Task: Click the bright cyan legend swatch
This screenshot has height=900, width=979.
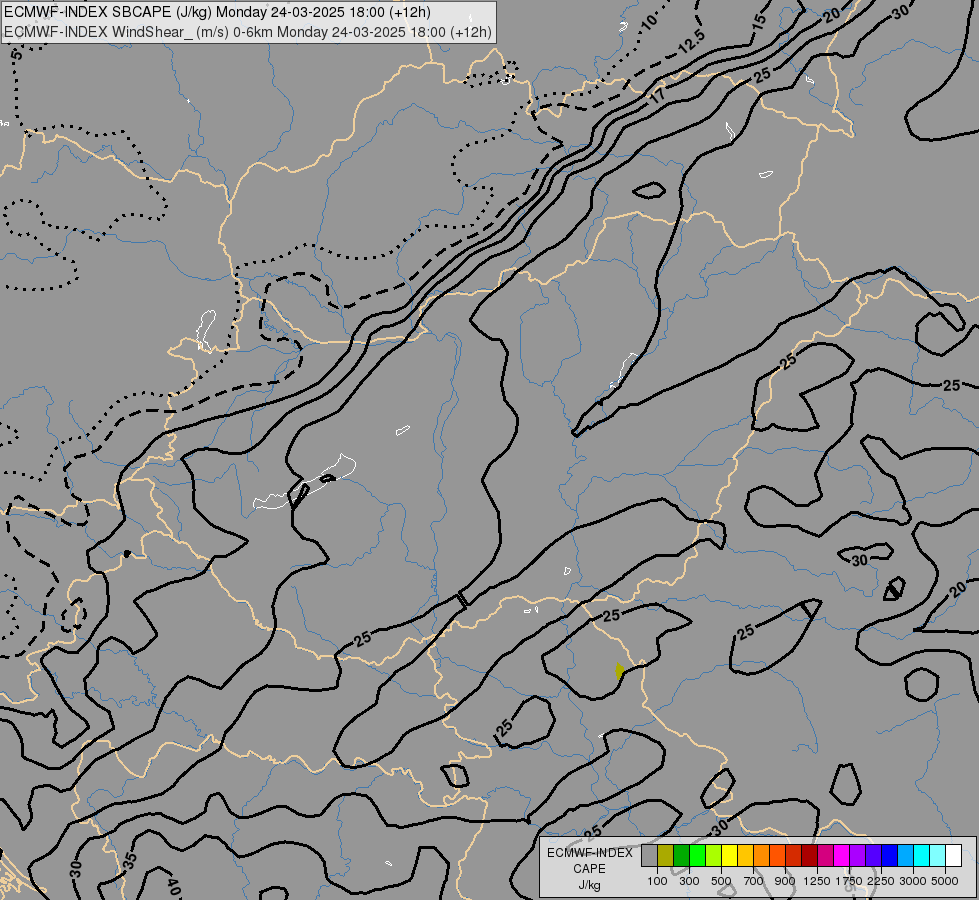Action: pyautogui.click(x=922, y=855)
